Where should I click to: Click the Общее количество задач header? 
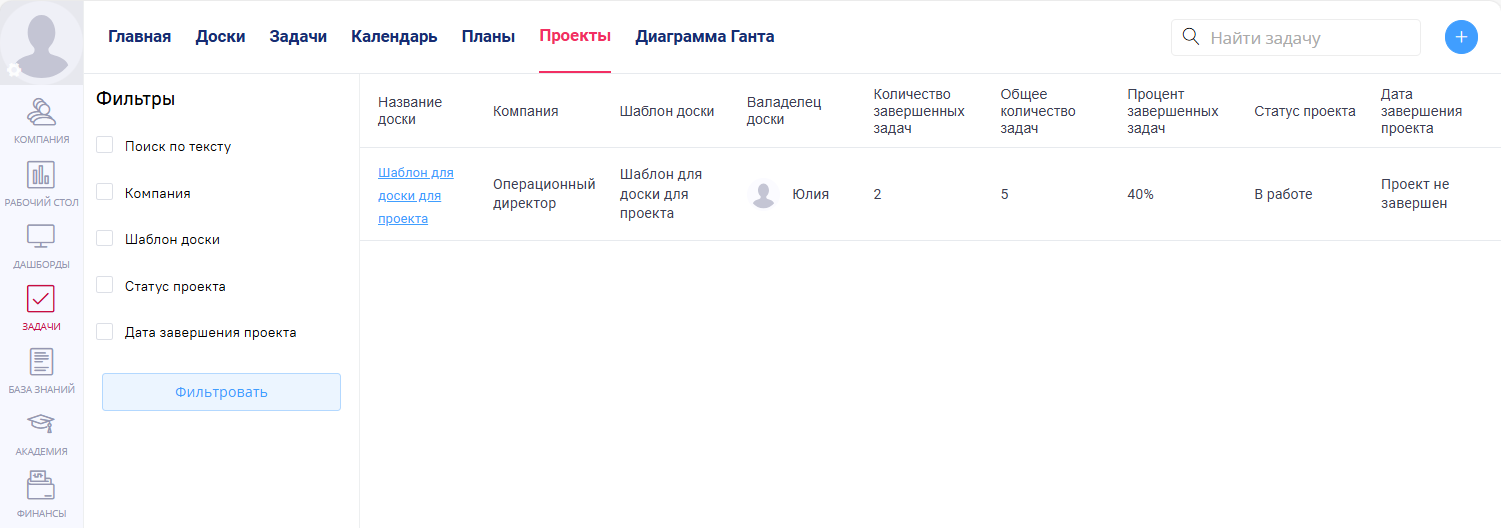click(x=1038, y=111)
